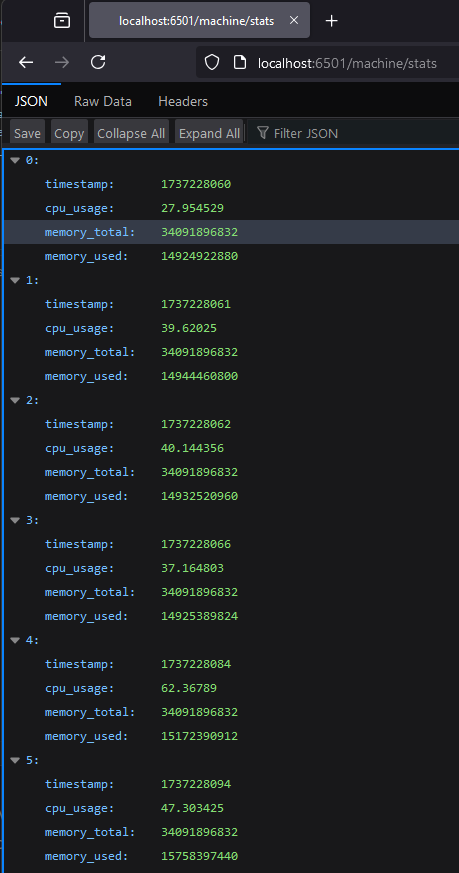459x873 pixels.
Task: Switch to the Headers tab
Action: [x=183, y=101]
